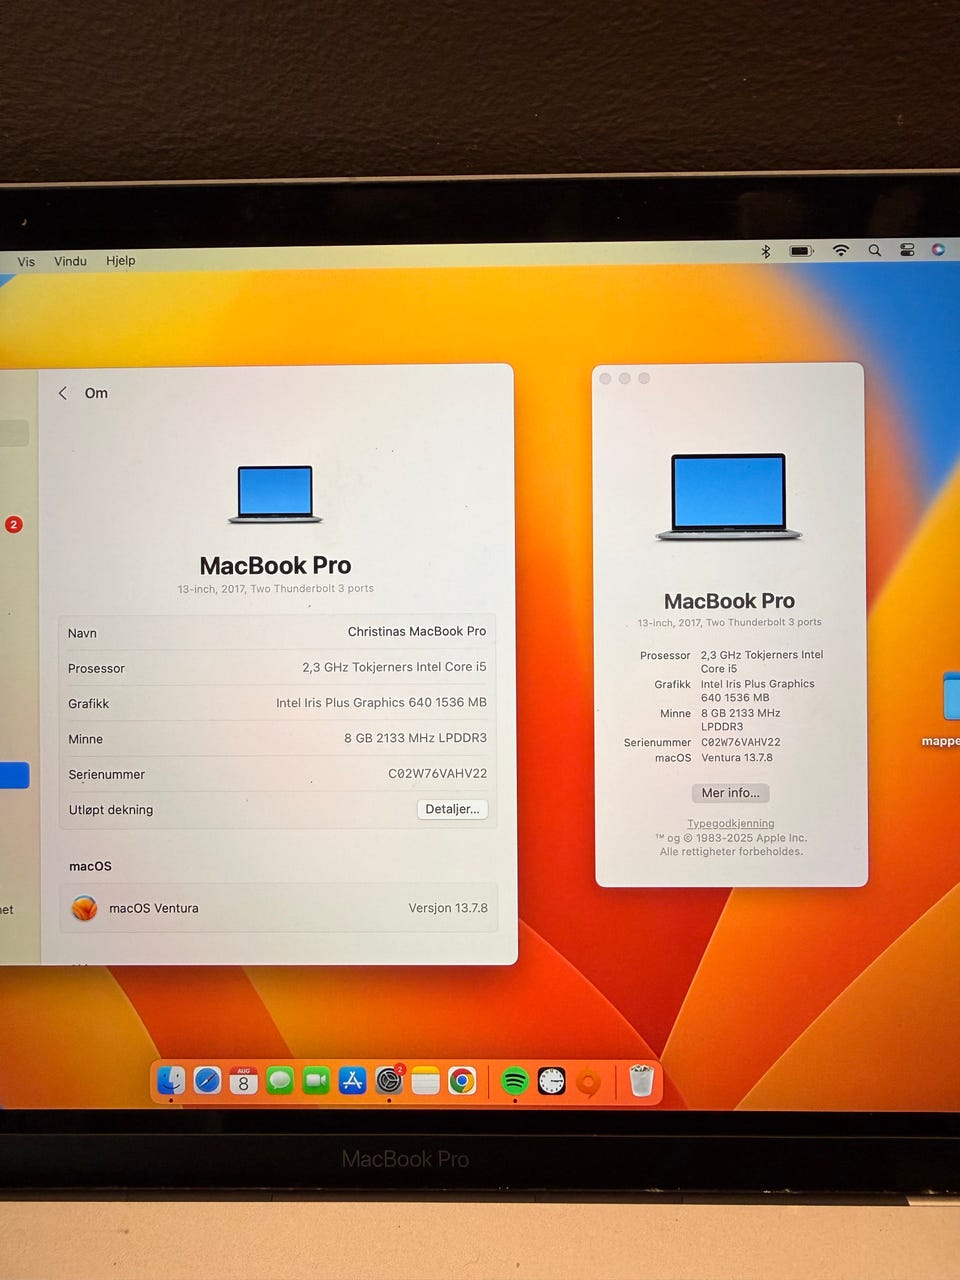Open the Vindu menu
This screenshot has width=960, height=1280.
[x=70, y=261]
